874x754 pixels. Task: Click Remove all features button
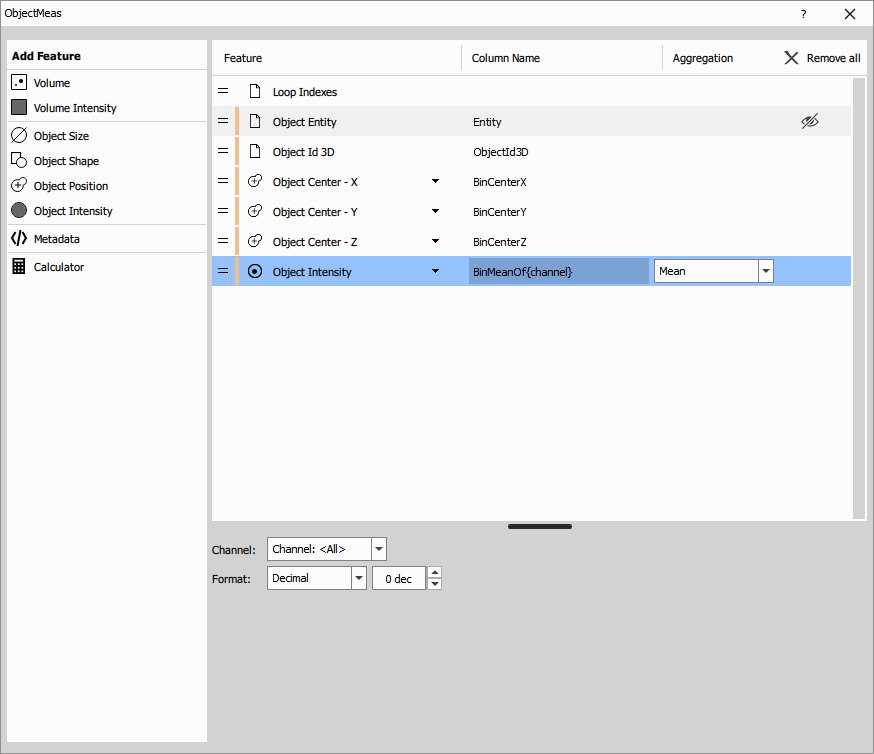click(x=822, y=58)
